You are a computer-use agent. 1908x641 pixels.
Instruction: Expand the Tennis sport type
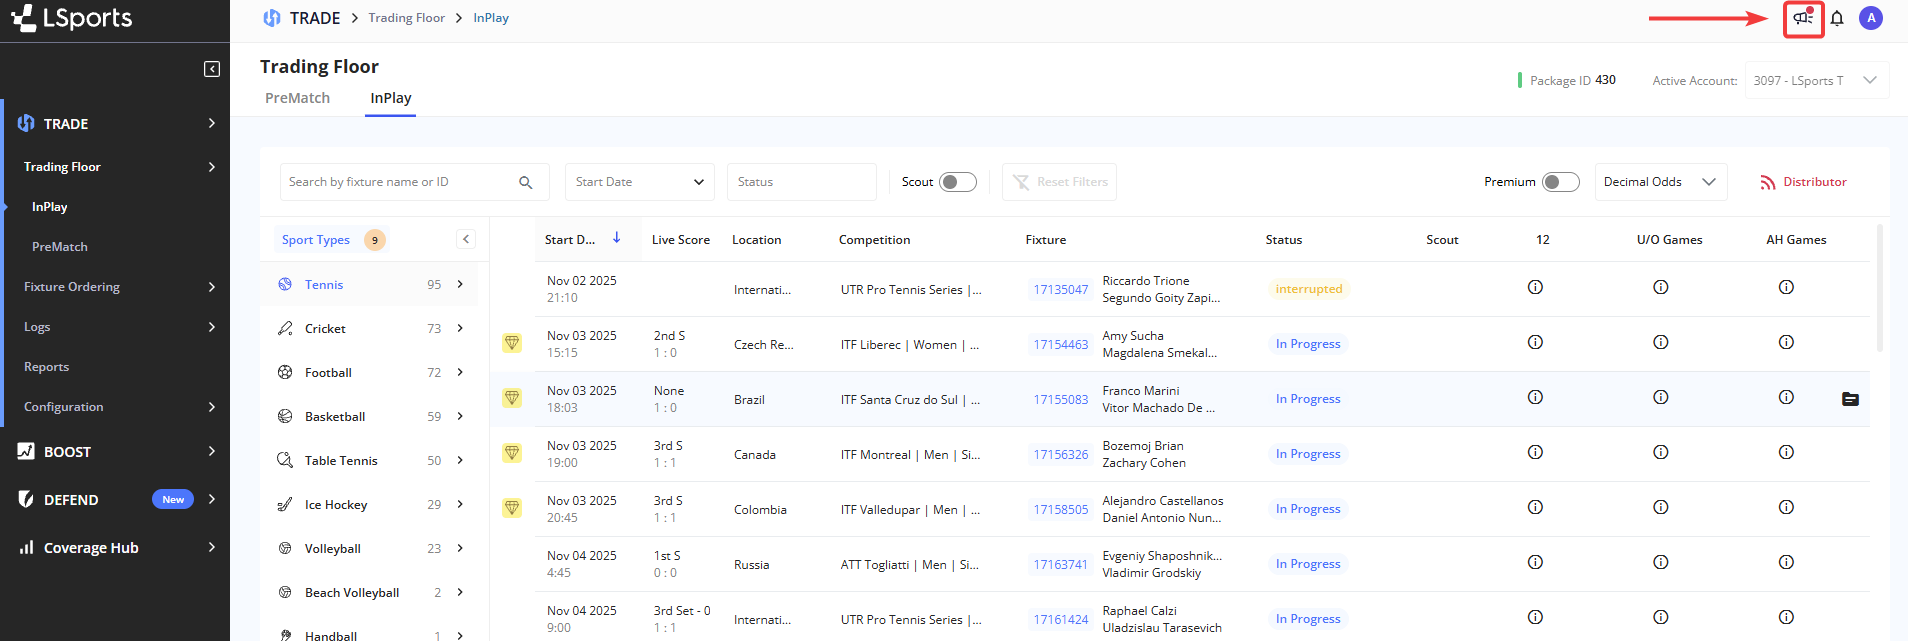coord(460,285)
